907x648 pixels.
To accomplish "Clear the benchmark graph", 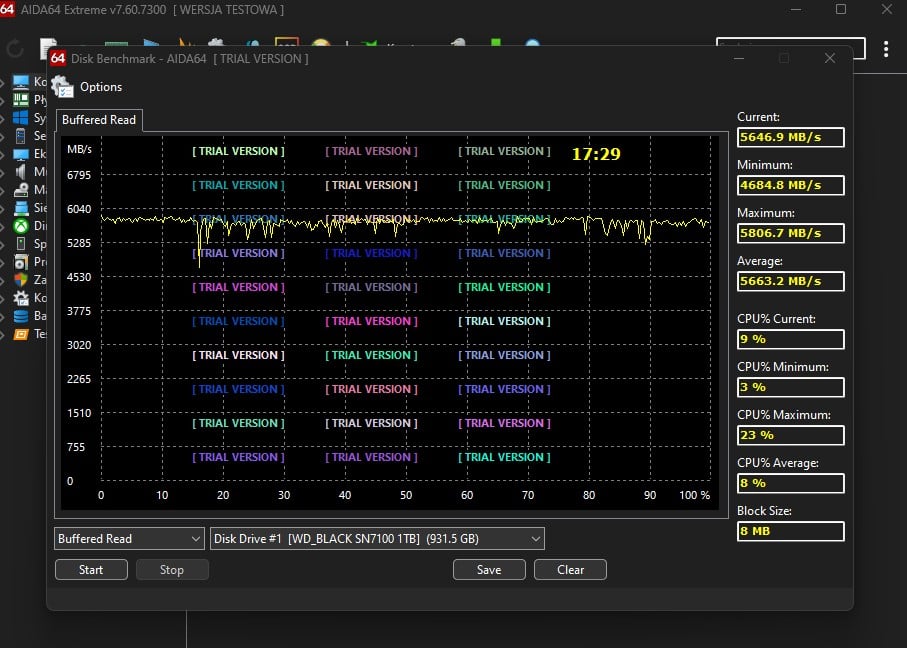I will (x=570, y=570).
